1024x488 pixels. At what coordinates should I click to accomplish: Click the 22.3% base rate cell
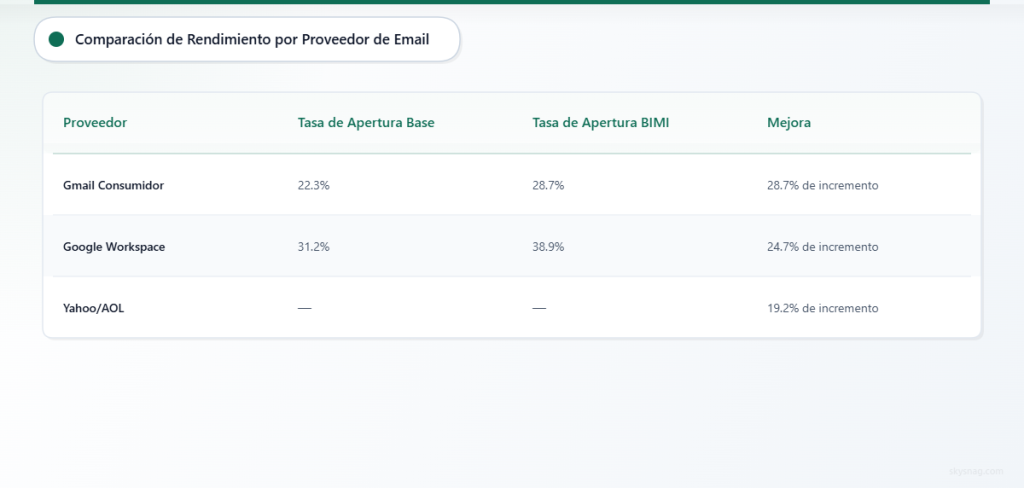pos(313,186)
